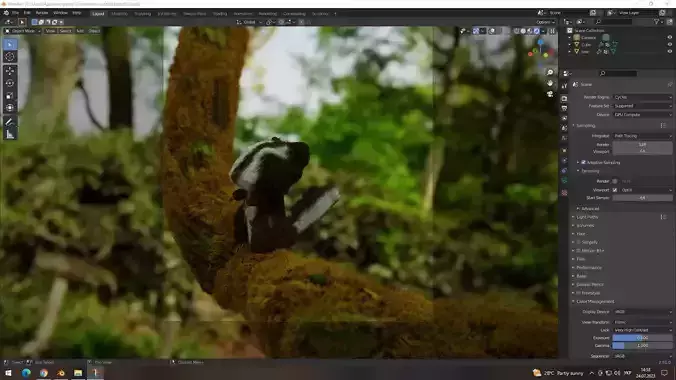Click the Exposure slider
The image size is (676, 380).
click(x=642, y=338)
